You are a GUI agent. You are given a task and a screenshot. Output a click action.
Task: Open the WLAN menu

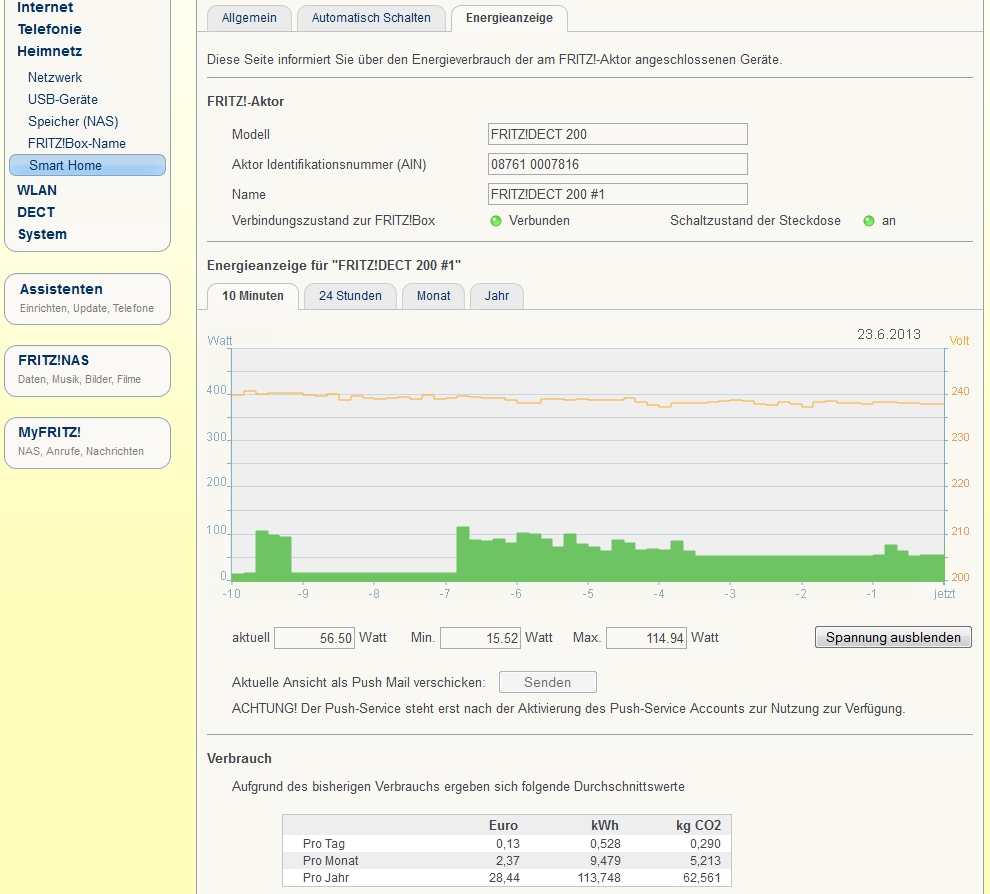tap(37, 190)
